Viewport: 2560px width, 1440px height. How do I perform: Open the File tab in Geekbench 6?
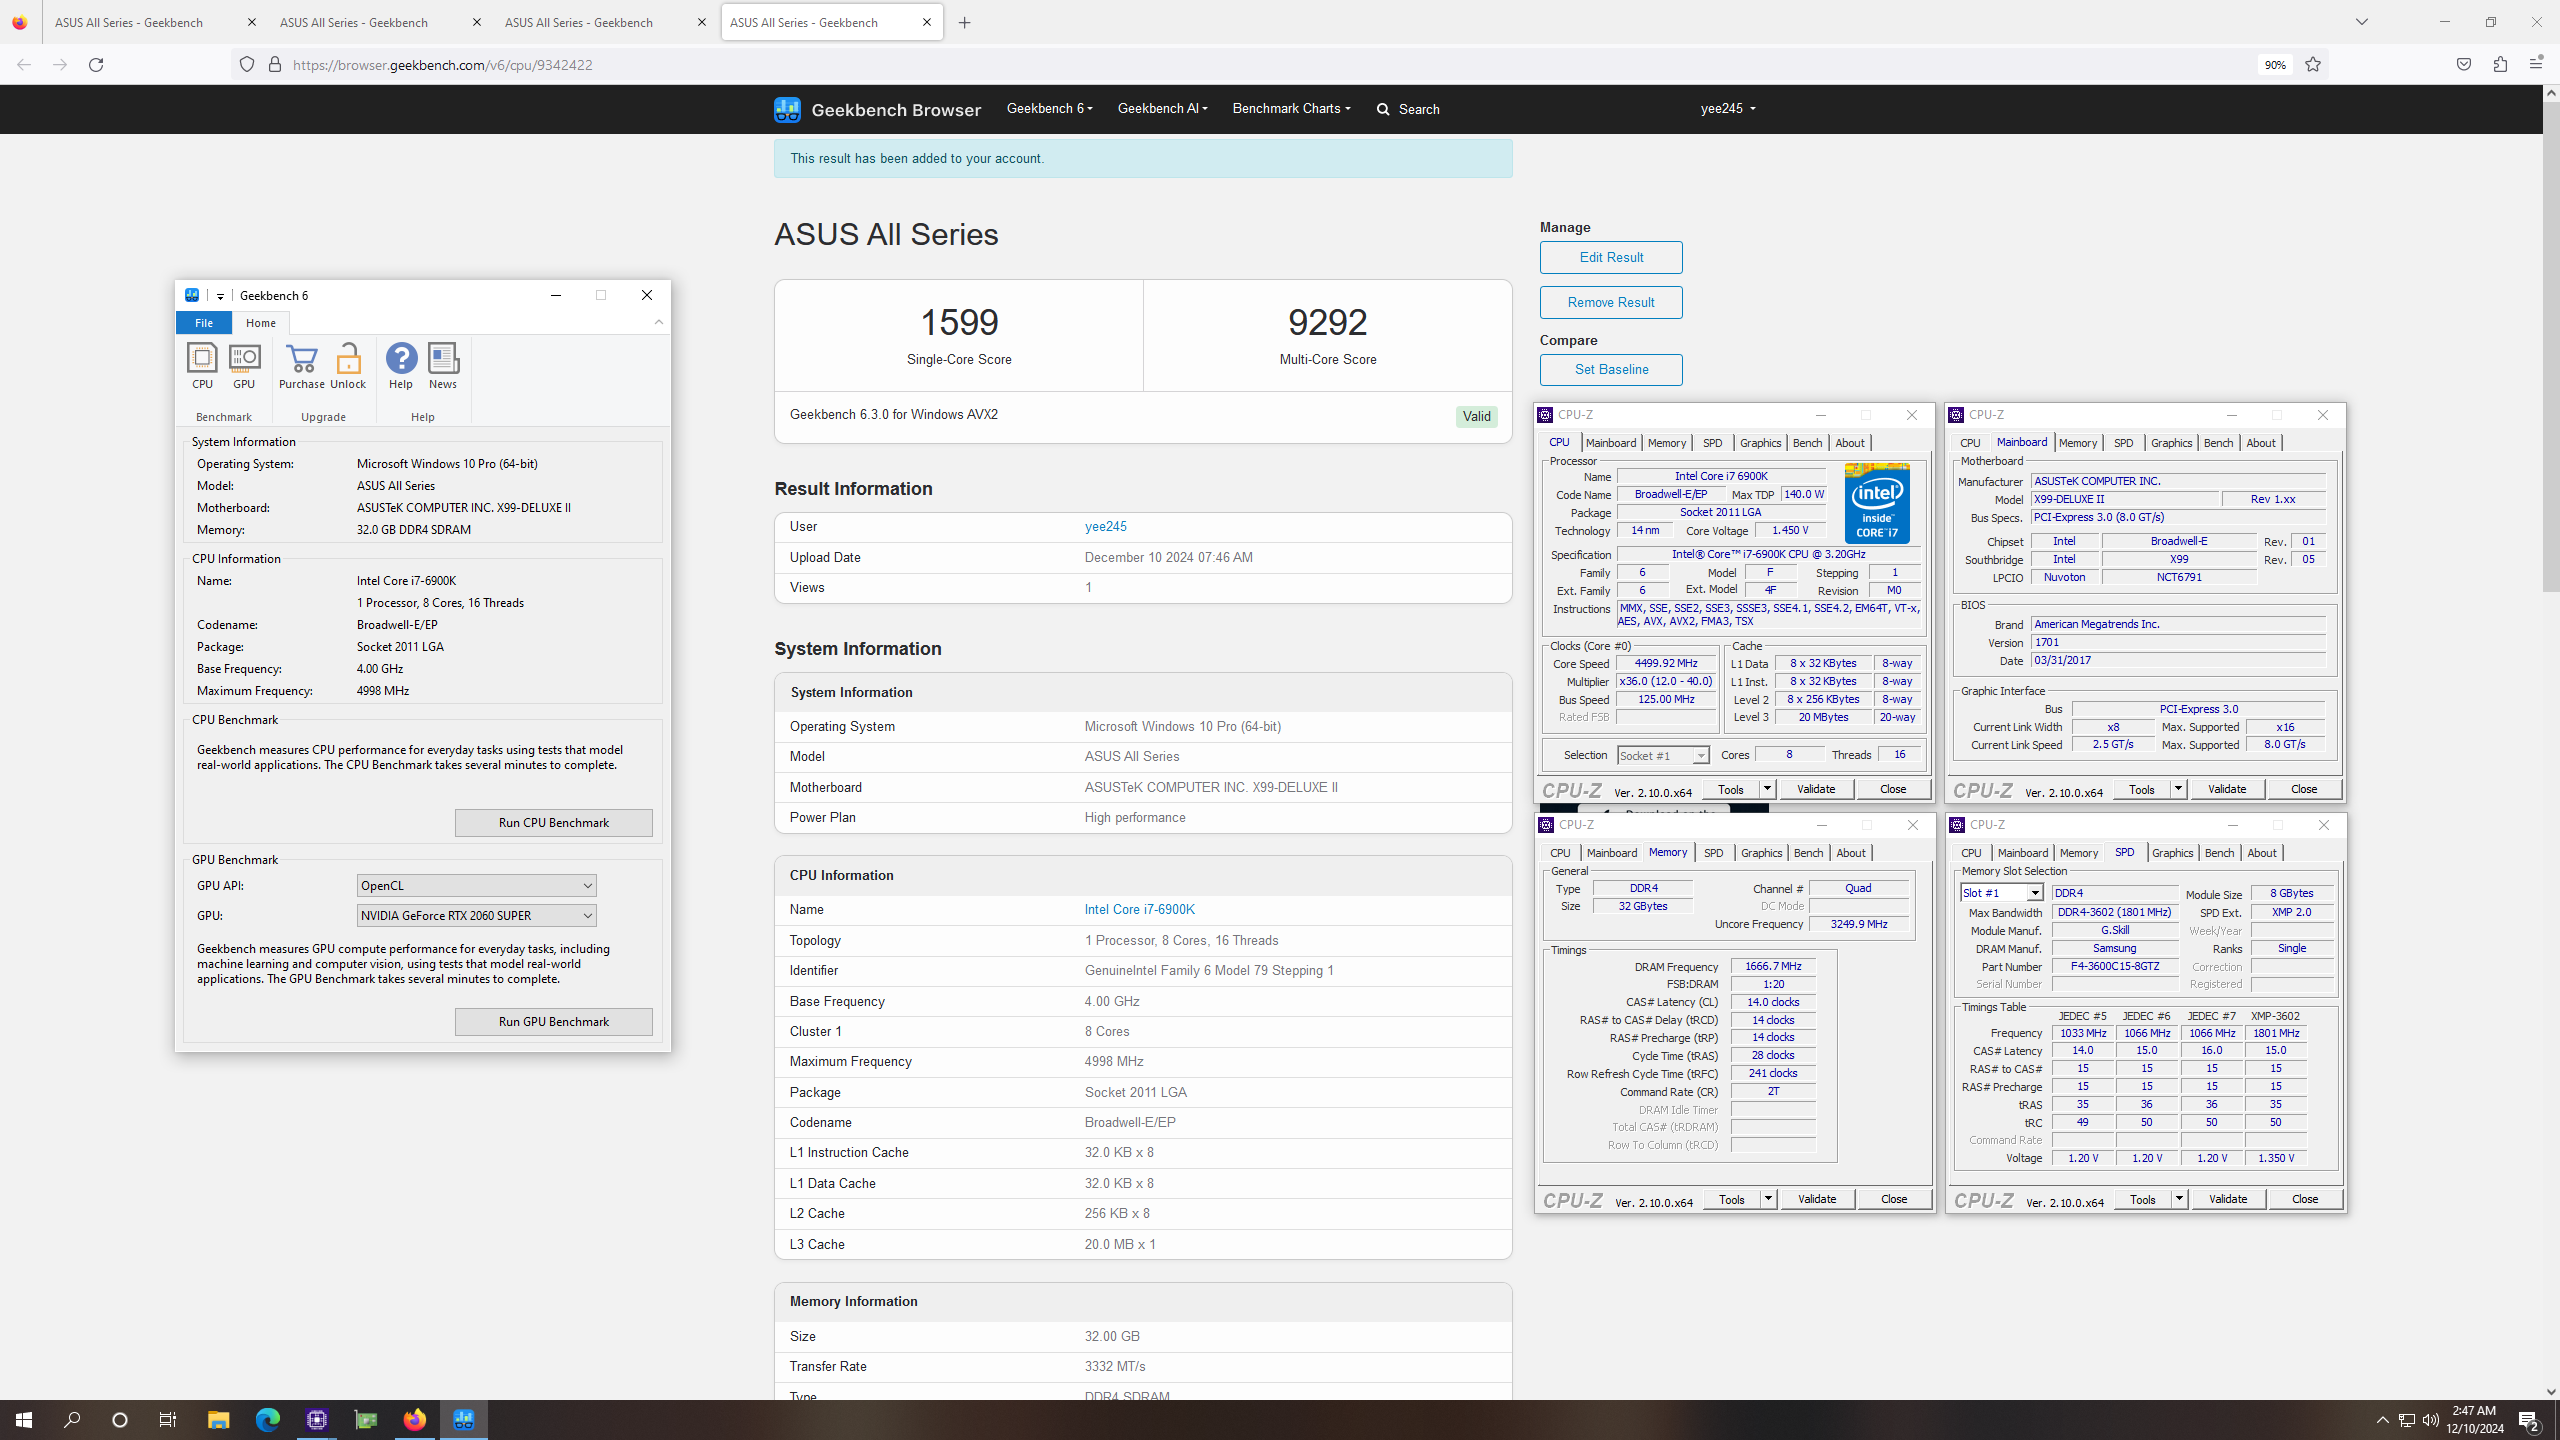[x=204, y=323]
